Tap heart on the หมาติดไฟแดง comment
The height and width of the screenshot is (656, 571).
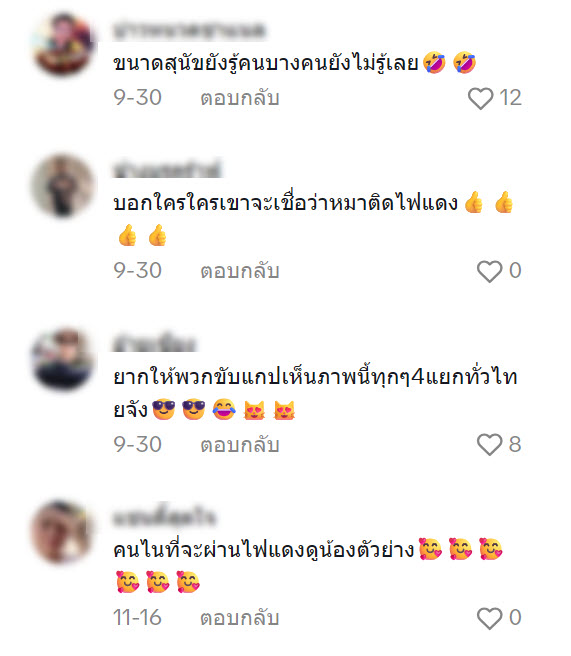tap(489, 272)
